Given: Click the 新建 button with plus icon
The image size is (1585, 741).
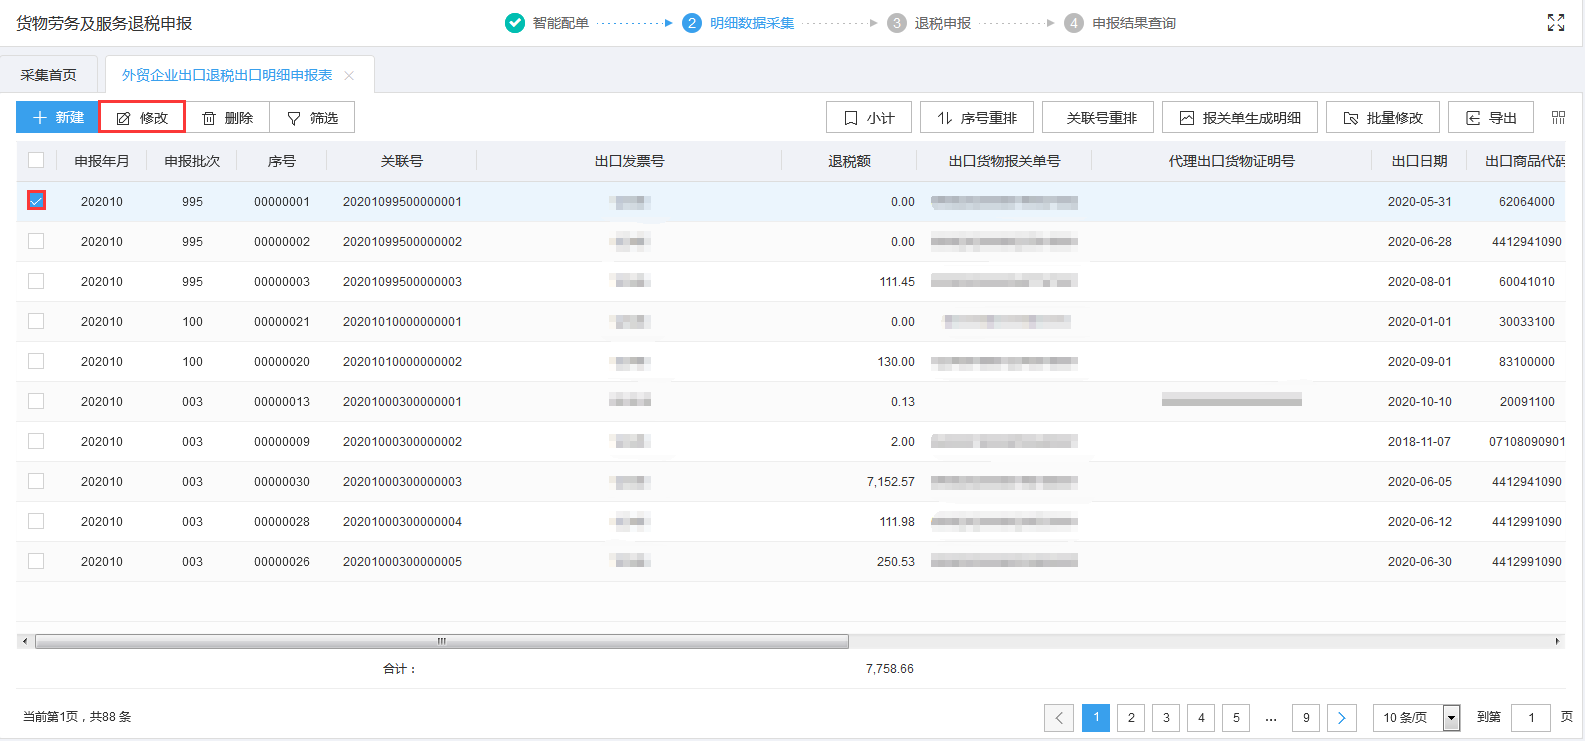Looking at the screenshot, I should 57,118.
